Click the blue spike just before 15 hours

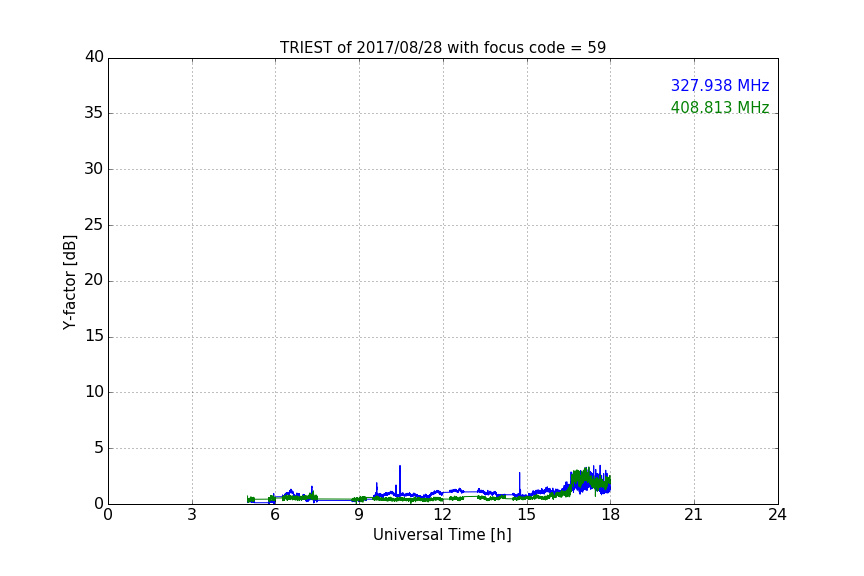coord(520,482)
